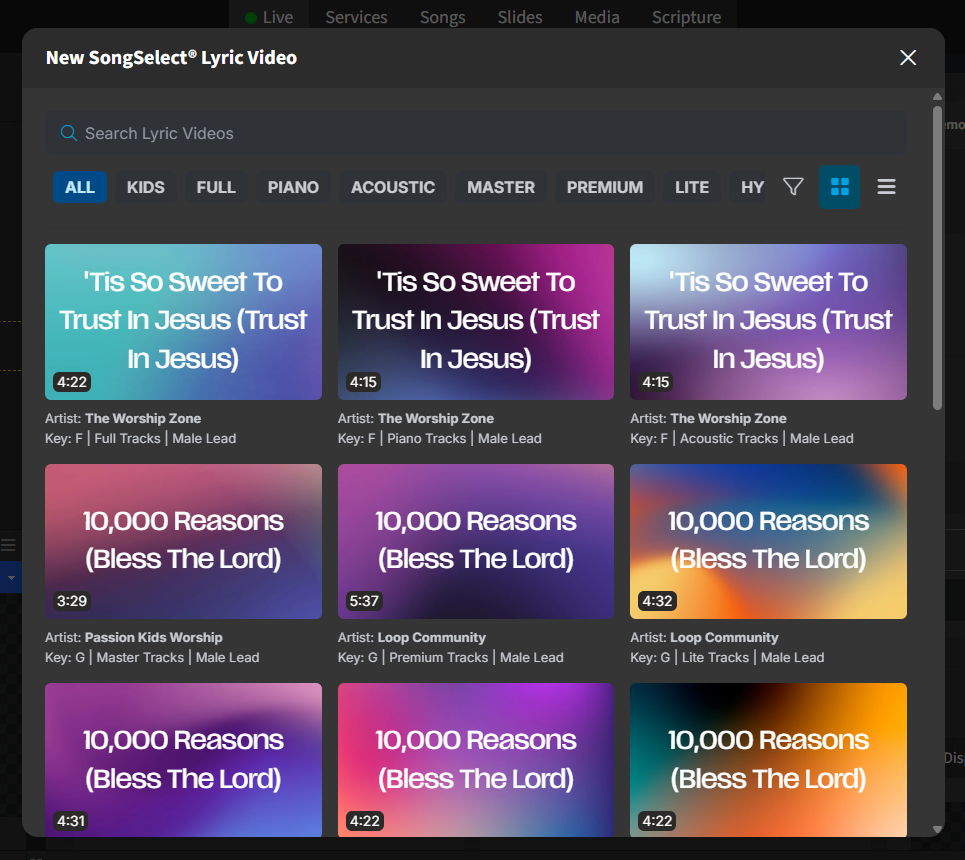
Task: Switch to grid view layout
Action: pos(839,187)
